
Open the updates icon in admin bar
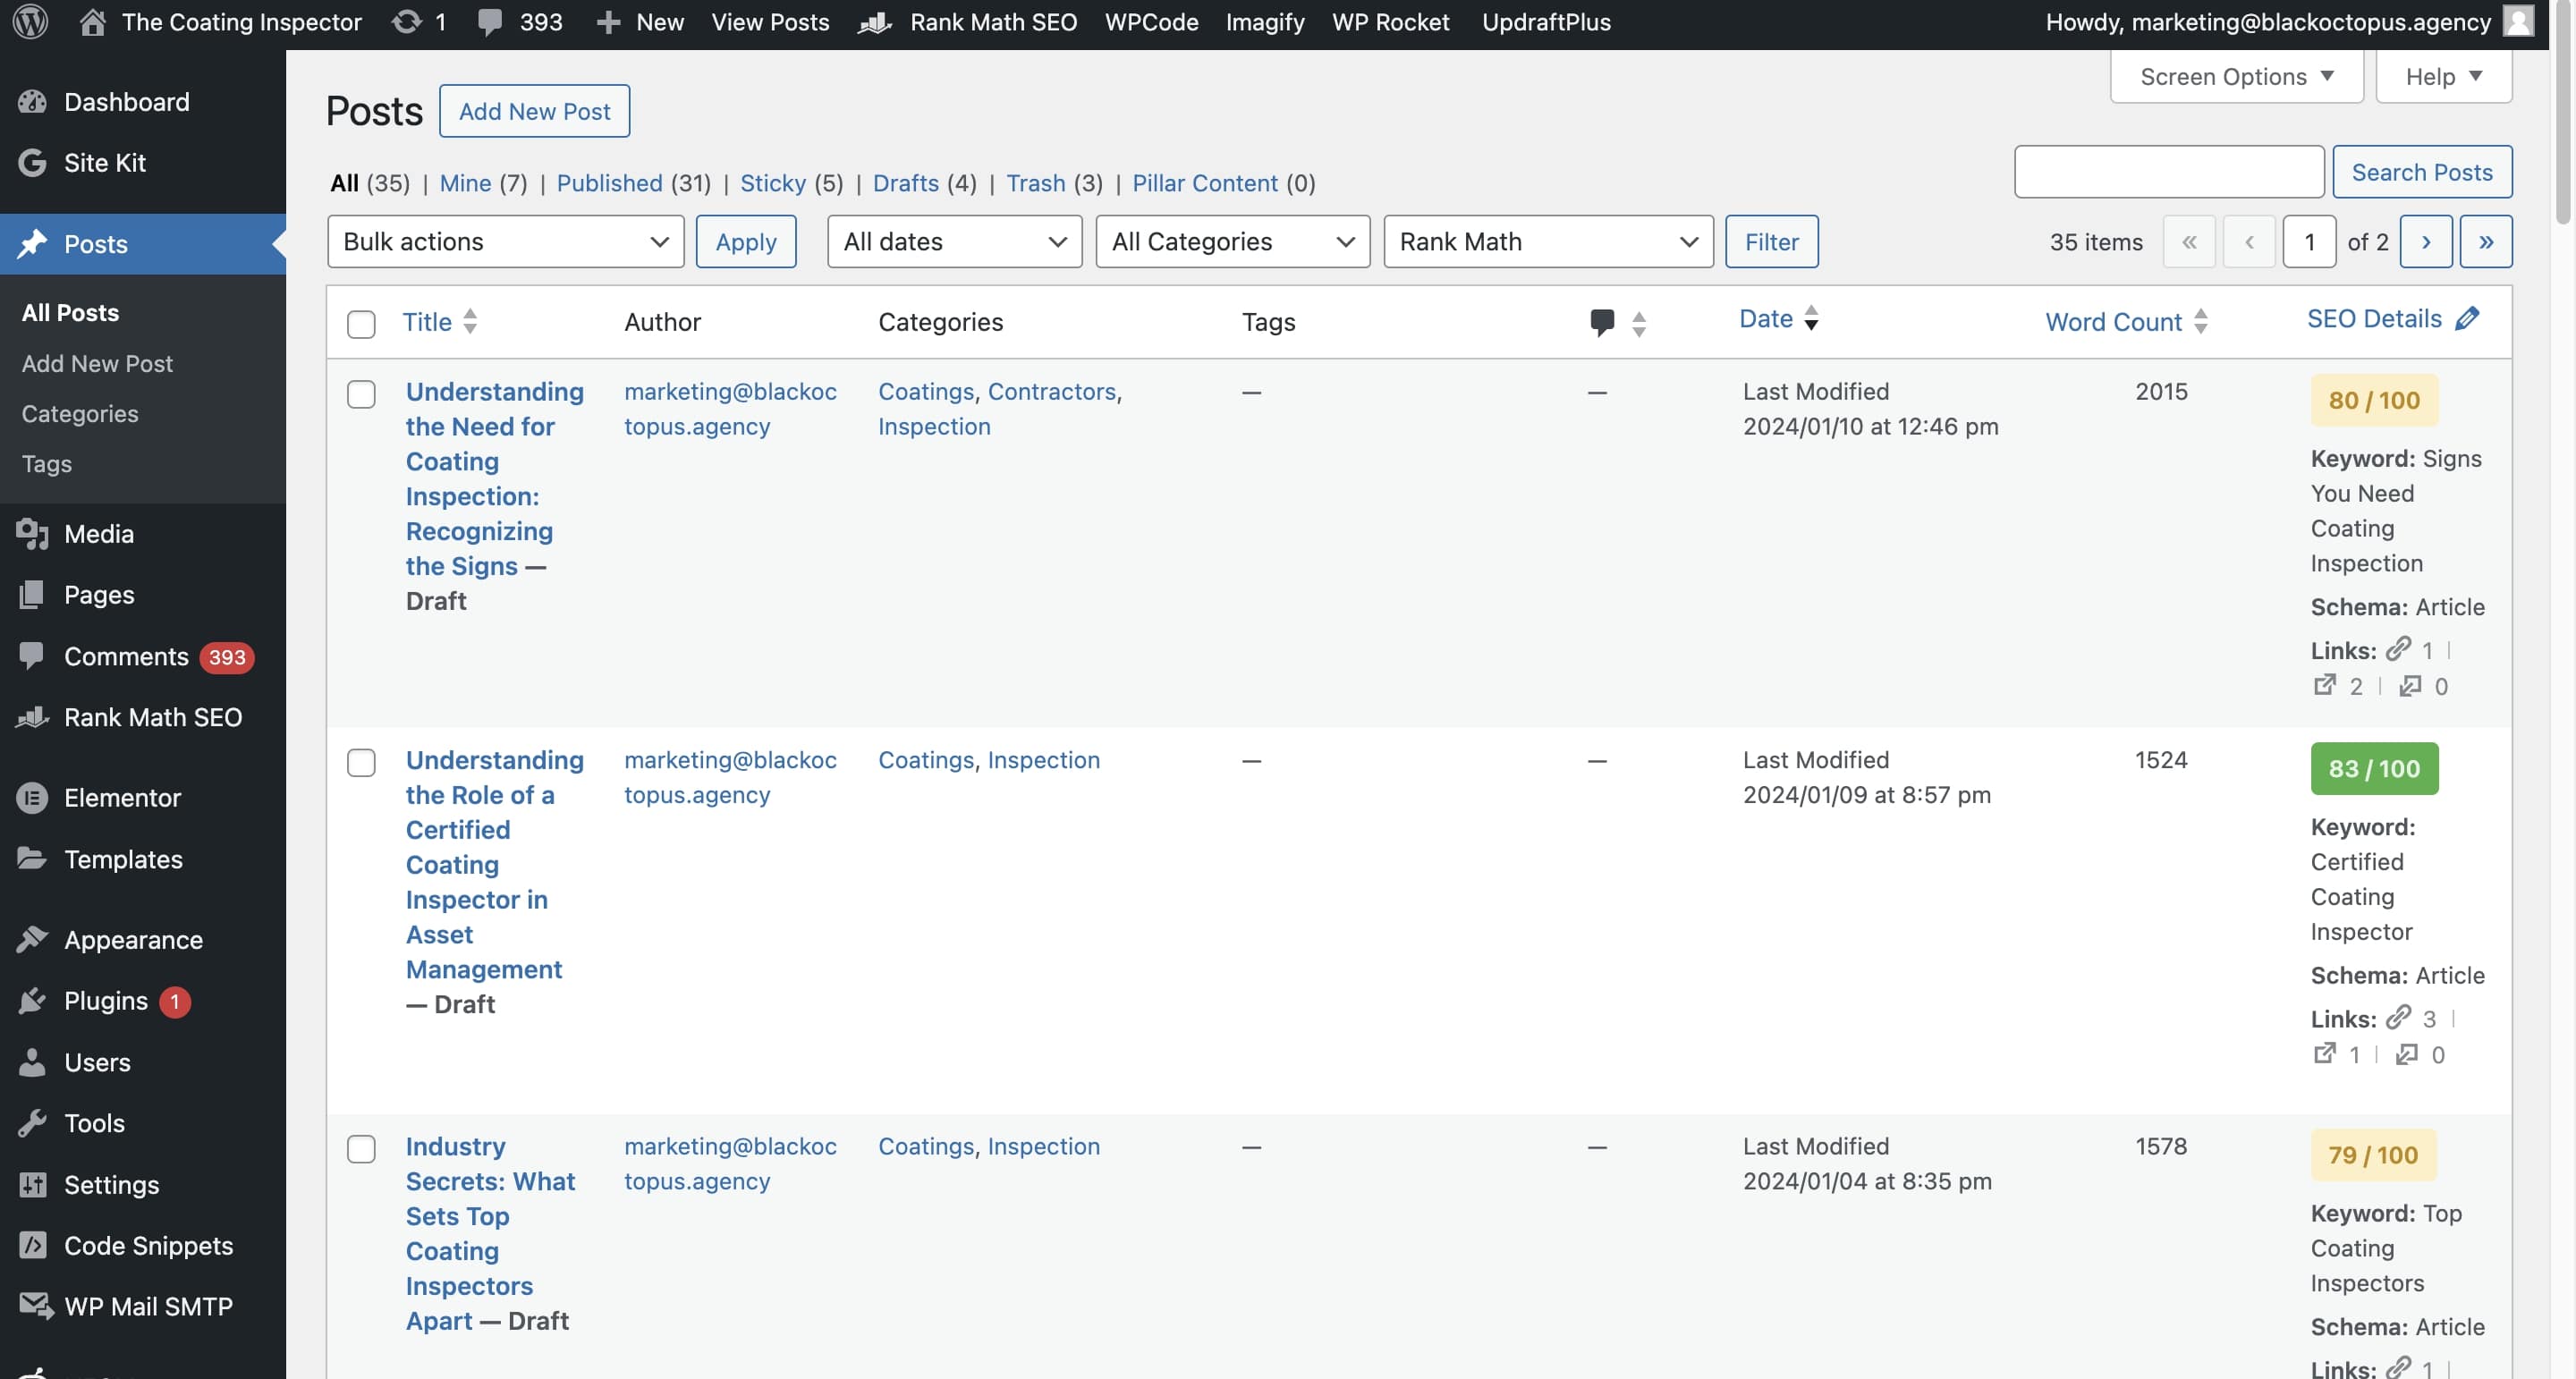[407, 22]
